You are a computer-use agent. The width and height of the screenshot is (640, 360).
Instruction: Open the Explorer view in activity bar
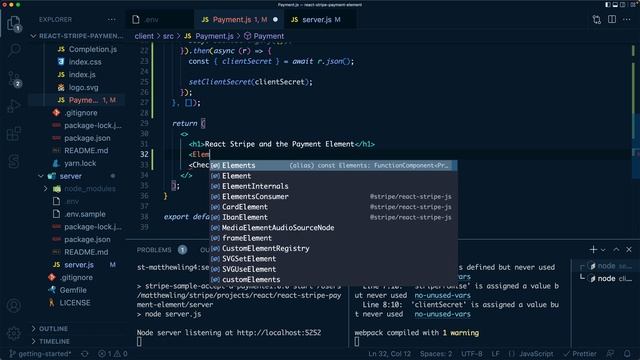(x=14, y=23)
